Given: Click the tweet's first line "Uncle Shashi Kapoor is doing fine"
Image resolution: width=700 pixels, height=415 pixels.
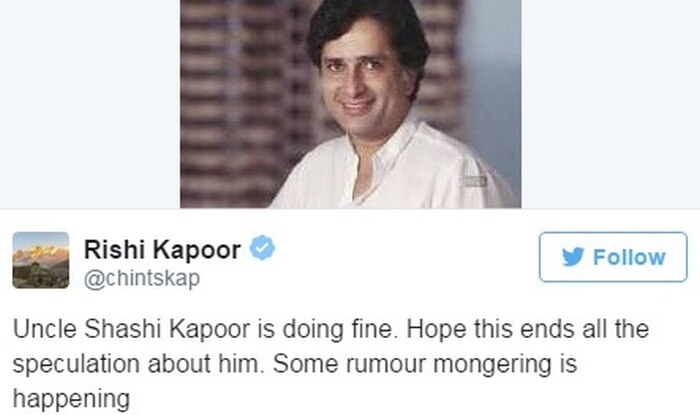Looking at the screenshot, I should pyautogui.click(x=204, y=329).
